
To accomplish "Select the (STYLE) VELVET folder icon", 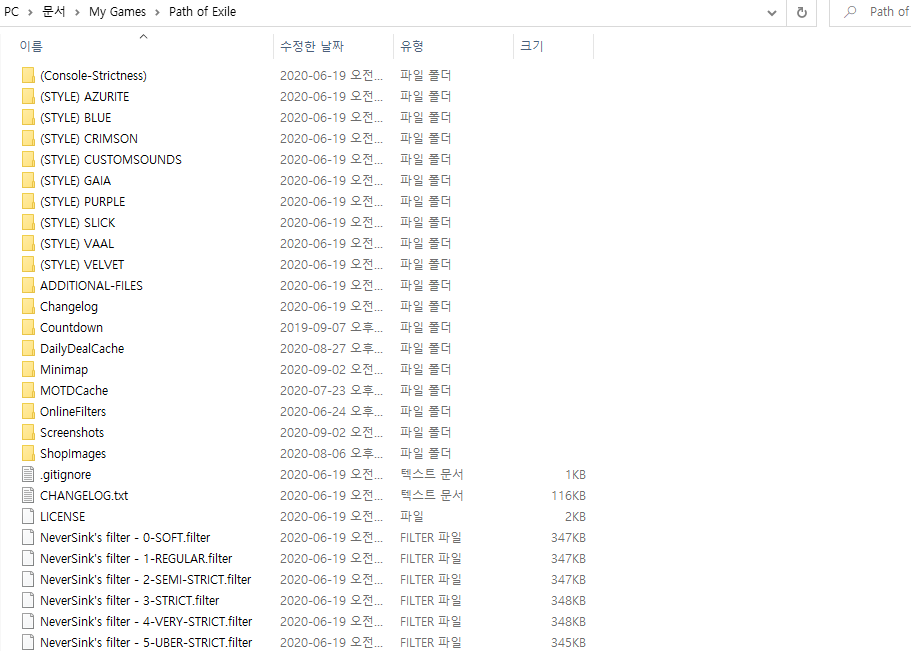I will [x=28, y=264].
